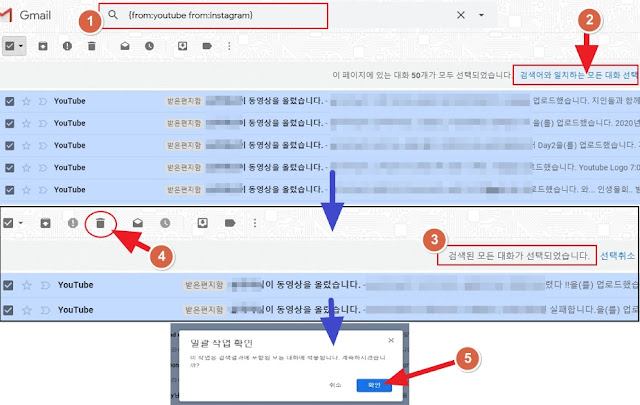This screenshot has width=640, height=405.
Task: Uncheck the YouTube email mentioning '인생몰회'
Action: tap(9, 190)
